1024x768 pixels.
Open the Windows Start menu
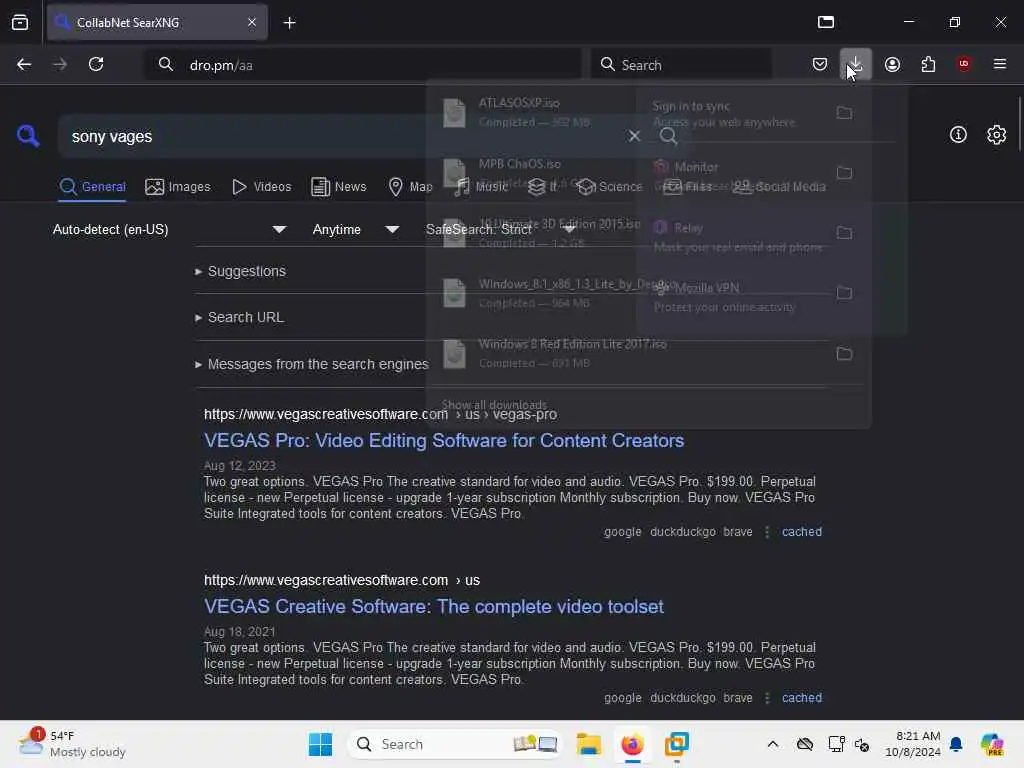320,744
